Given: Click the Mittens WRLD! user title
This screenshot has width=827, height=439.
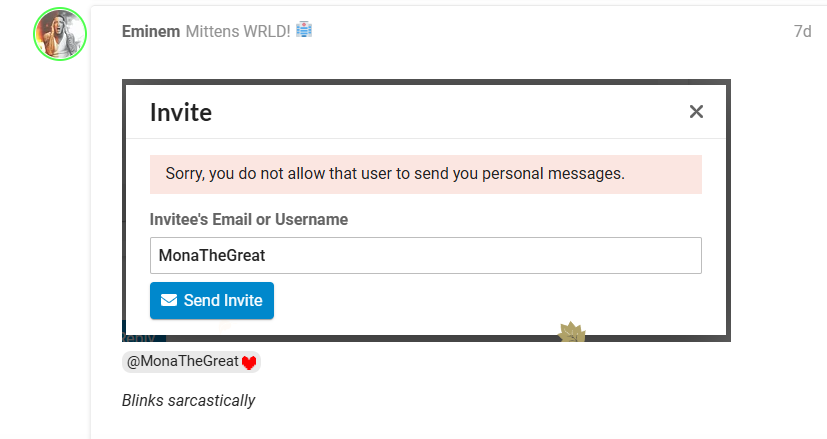Looking at the screenshot, I should pyautogui.click(x=238, y=31).
